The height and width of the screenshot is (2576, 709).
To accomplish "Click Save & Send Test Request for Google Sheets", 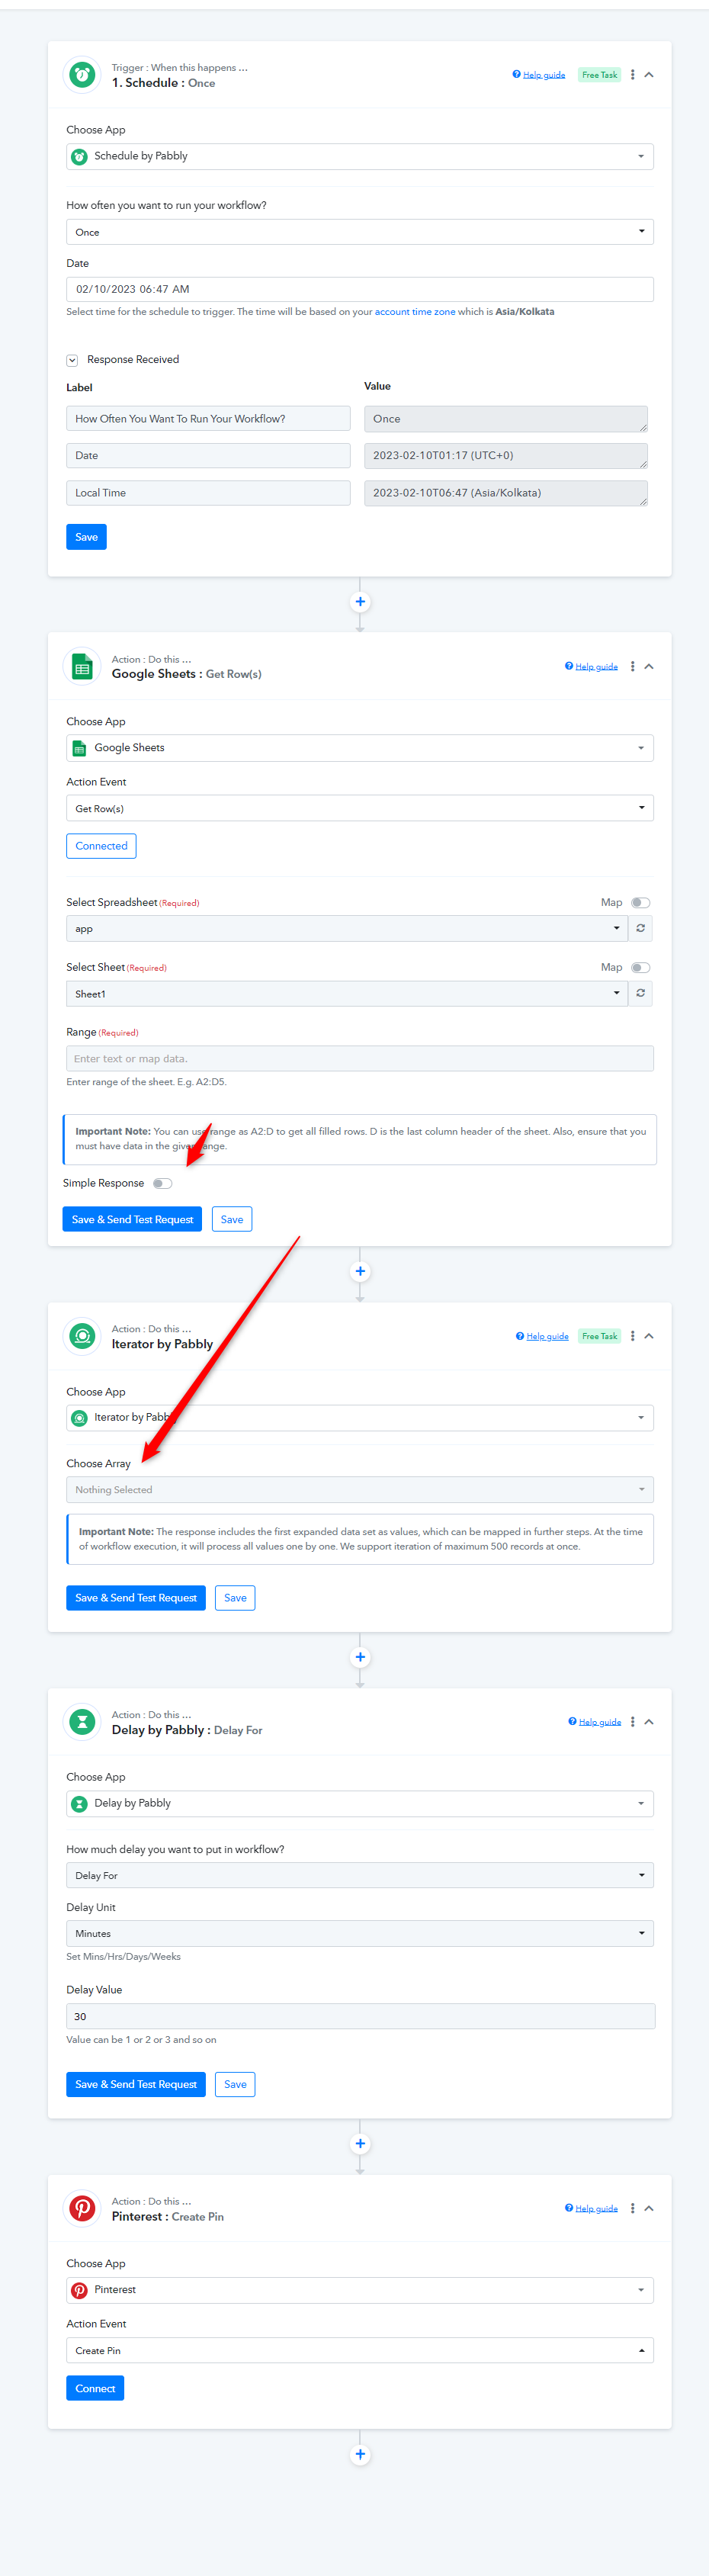I will [x=132, y=1220].
